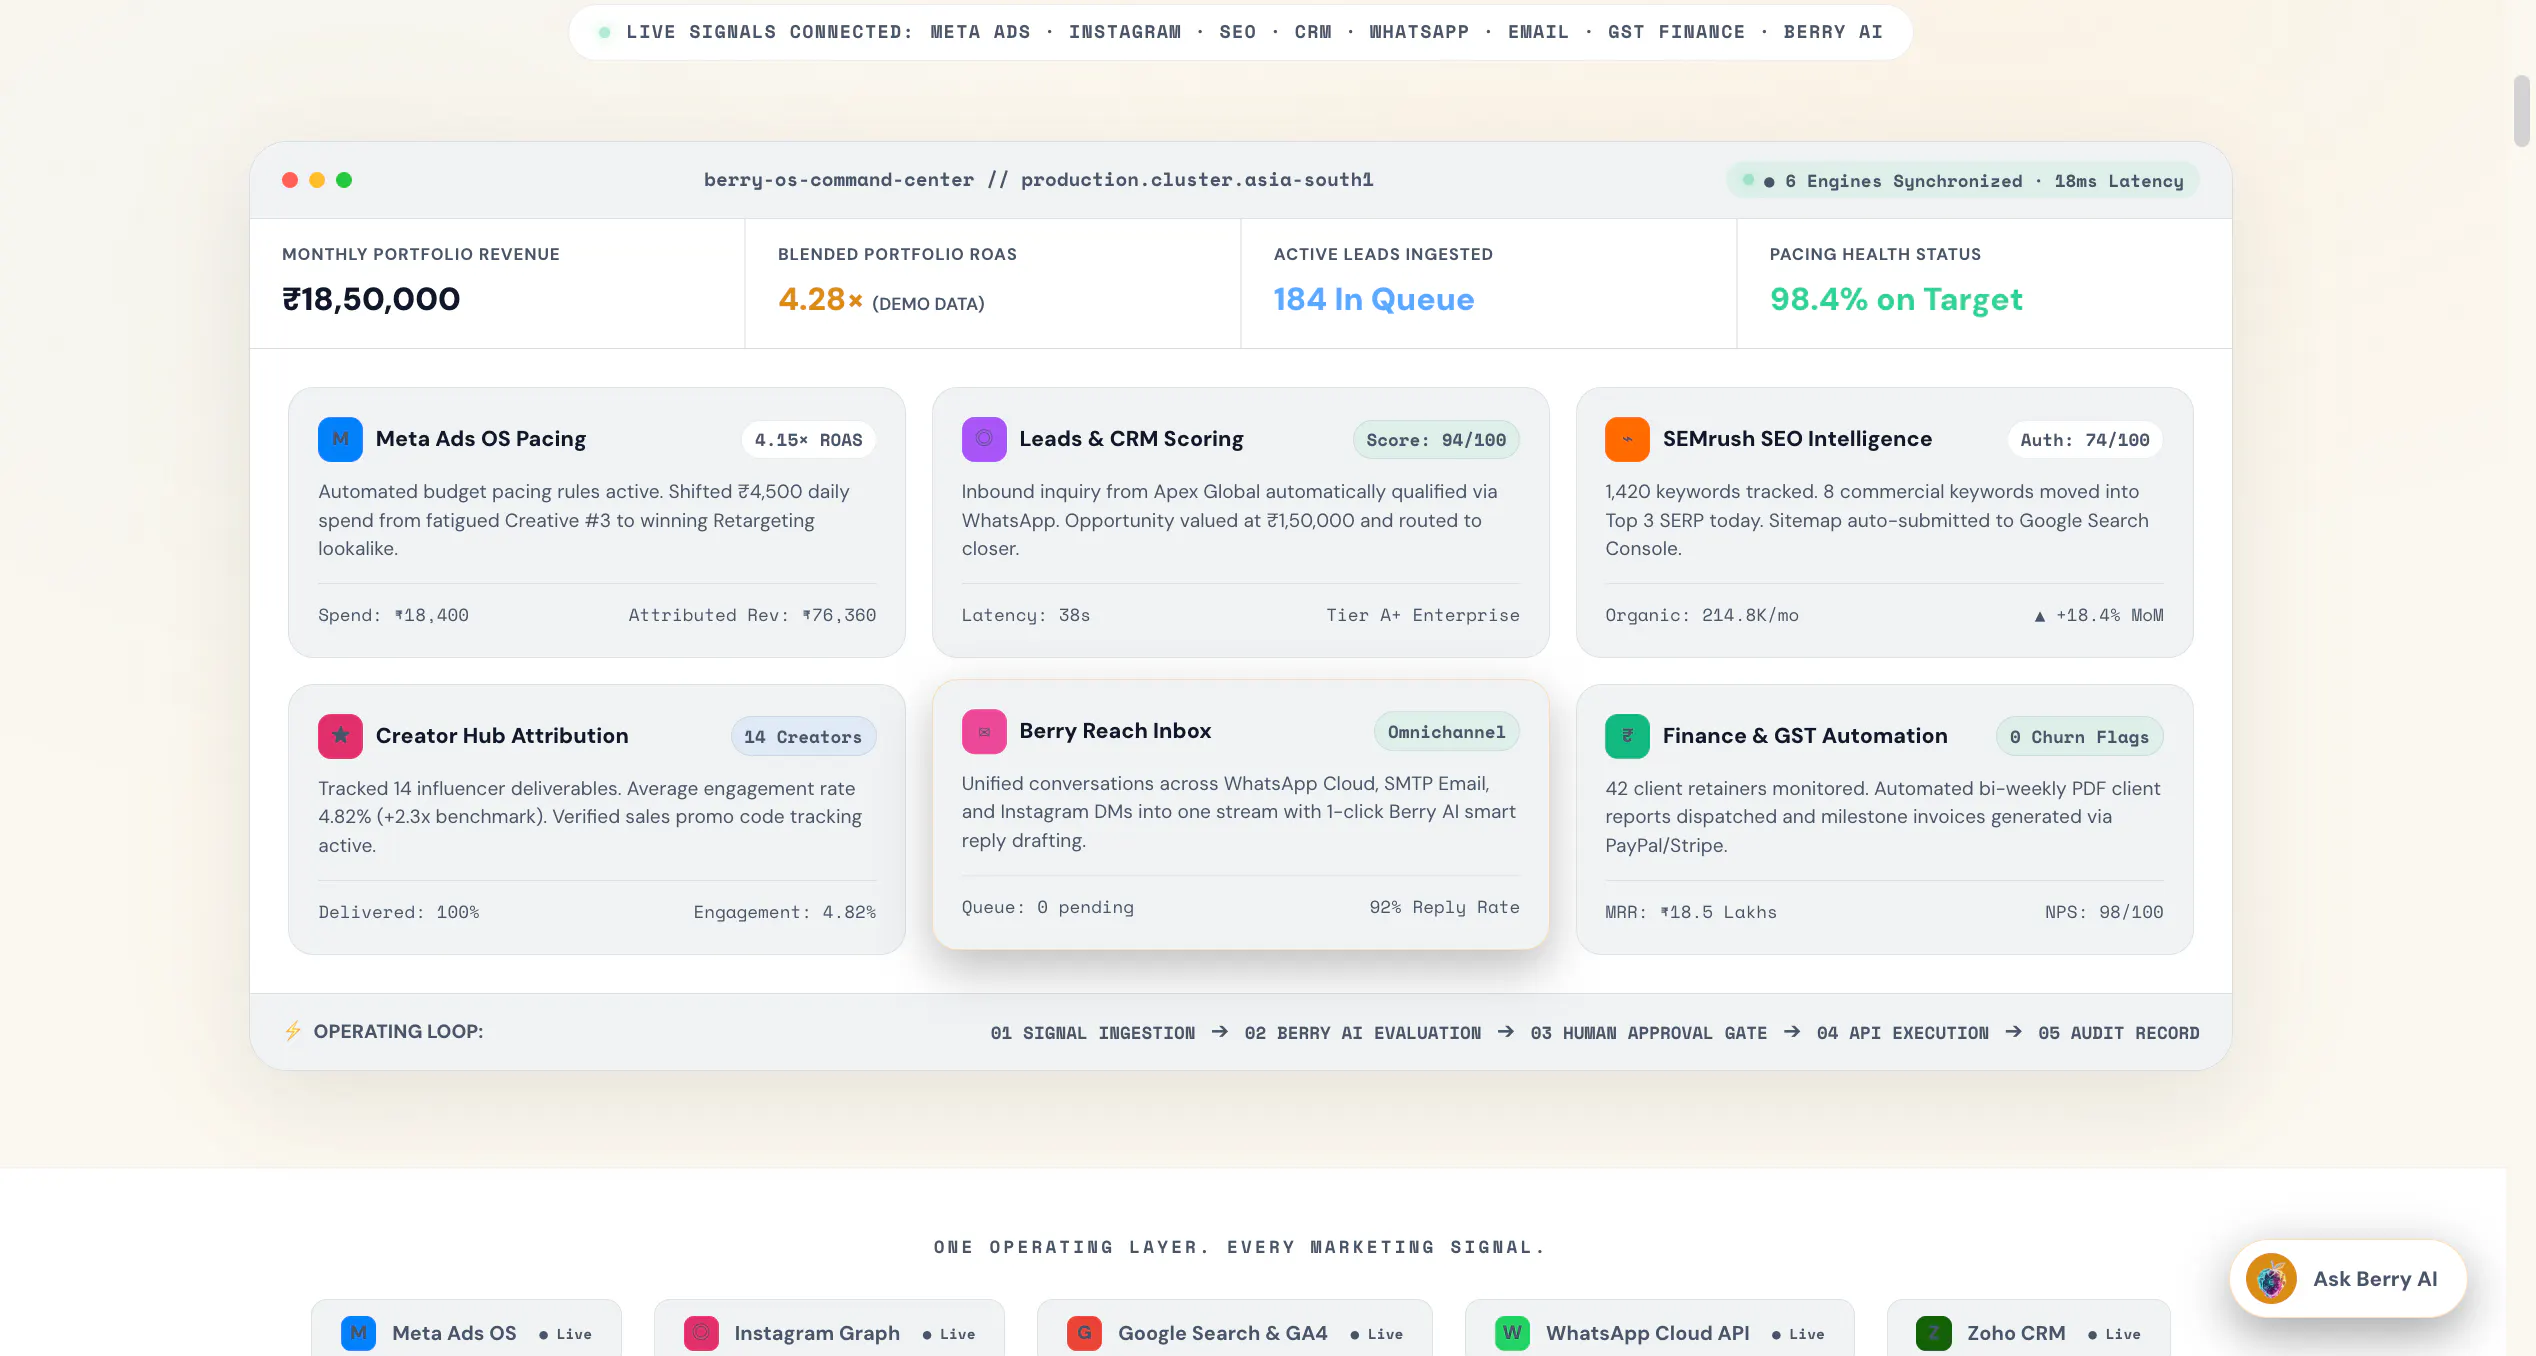Click the Instagram Graph integration icon
Viewport: 2536px width, 1356px height.
[701, 1333]
